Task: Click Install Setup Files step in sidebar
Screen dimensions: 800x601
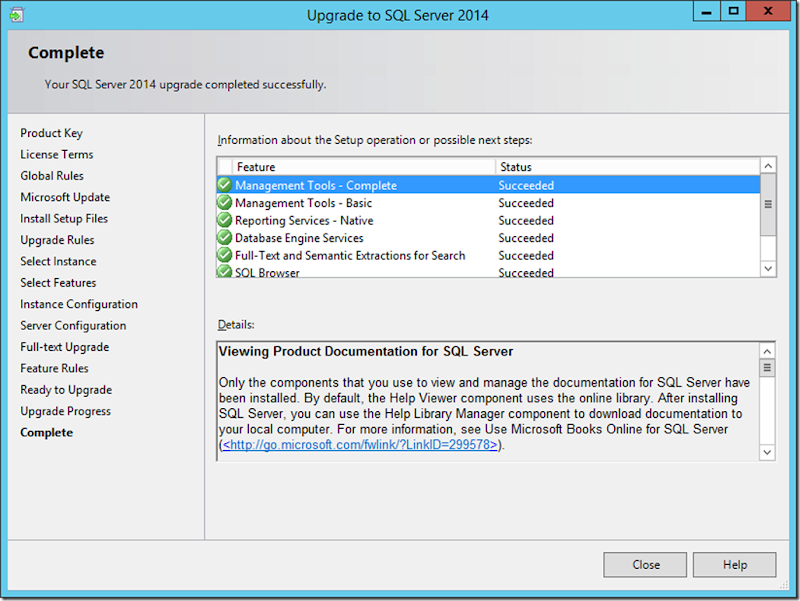Action: click(x=64, y=218)
